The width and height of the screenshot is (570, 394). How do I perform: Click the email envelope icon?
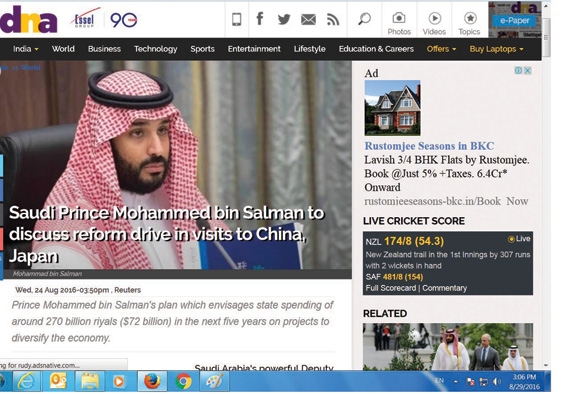pos(308,20)
